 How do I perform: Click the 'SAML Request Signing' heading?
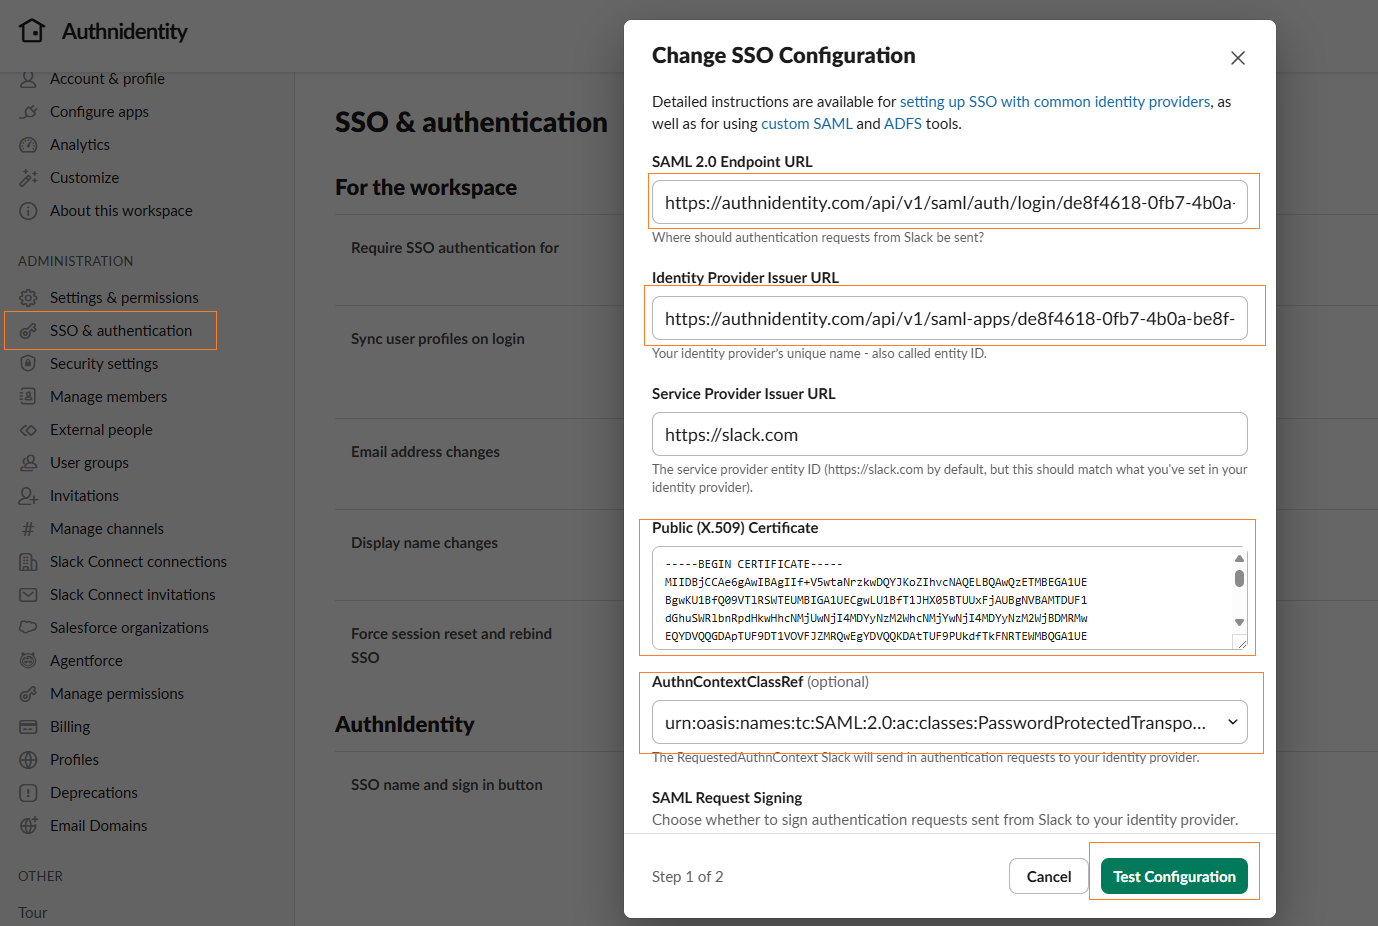pyautogui.click(x=727, y=798)
